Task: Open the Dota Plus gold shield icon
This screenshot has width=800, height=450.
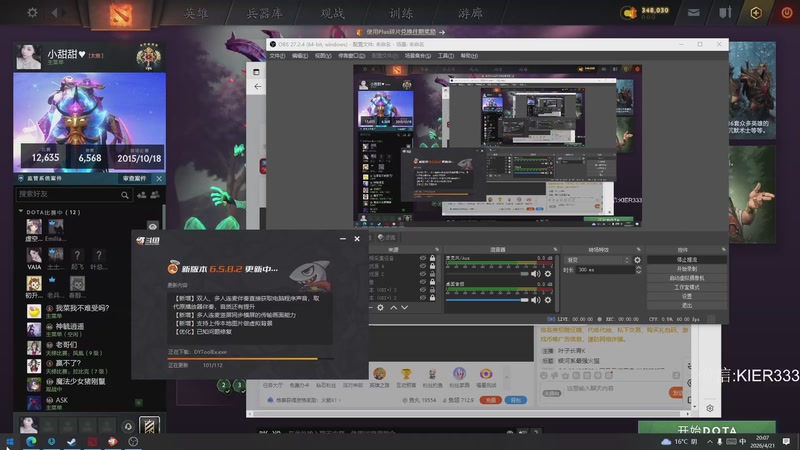Action: [756, 12]
